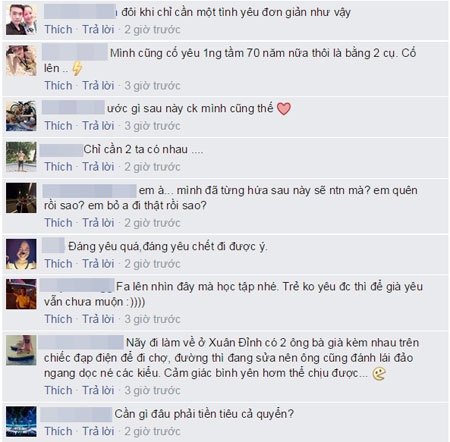Open the avatar beside the "Fa lên nhìn đây" comment
The image size is (450, 442).
pyautogui.click(x=21, y=294)
